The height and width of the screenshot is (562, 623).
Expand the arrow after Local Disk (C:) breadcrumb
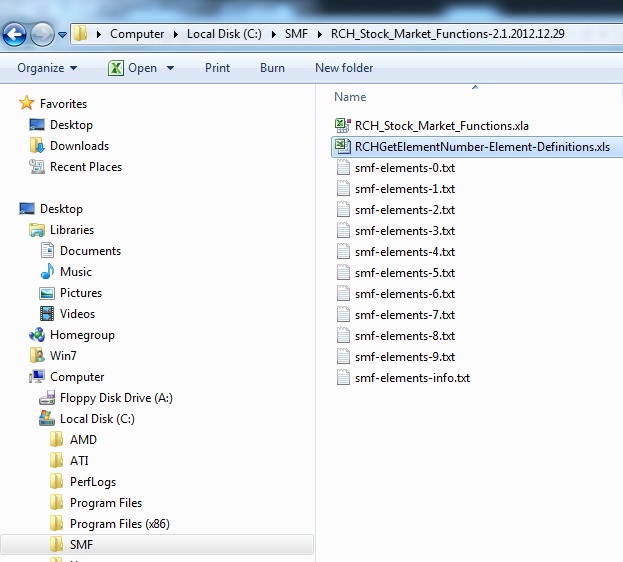[273, 35]
